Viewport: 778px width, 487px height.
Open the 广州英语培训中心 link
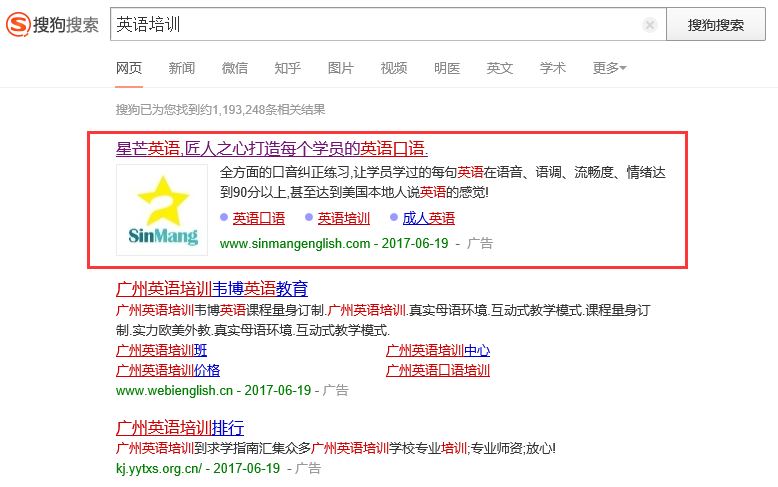pyautogui.click(x=438, y=351)
